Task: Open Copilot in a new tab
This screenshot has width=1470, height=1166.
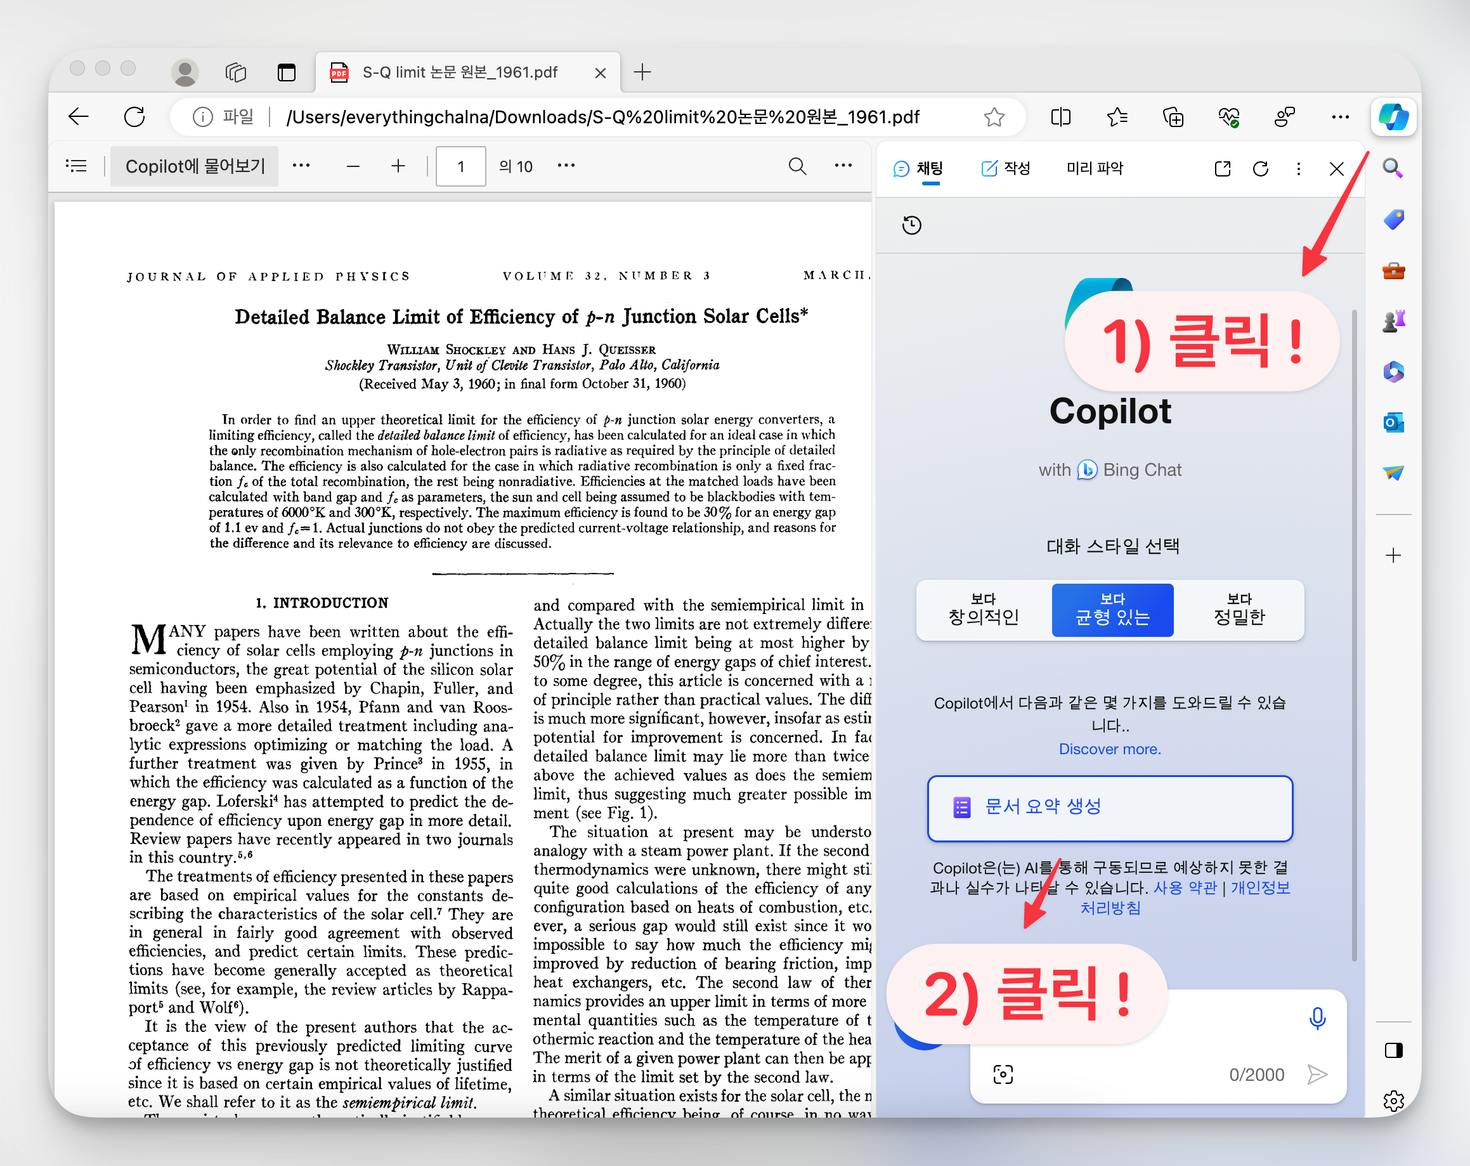Action: click(x=1222, y=168)
